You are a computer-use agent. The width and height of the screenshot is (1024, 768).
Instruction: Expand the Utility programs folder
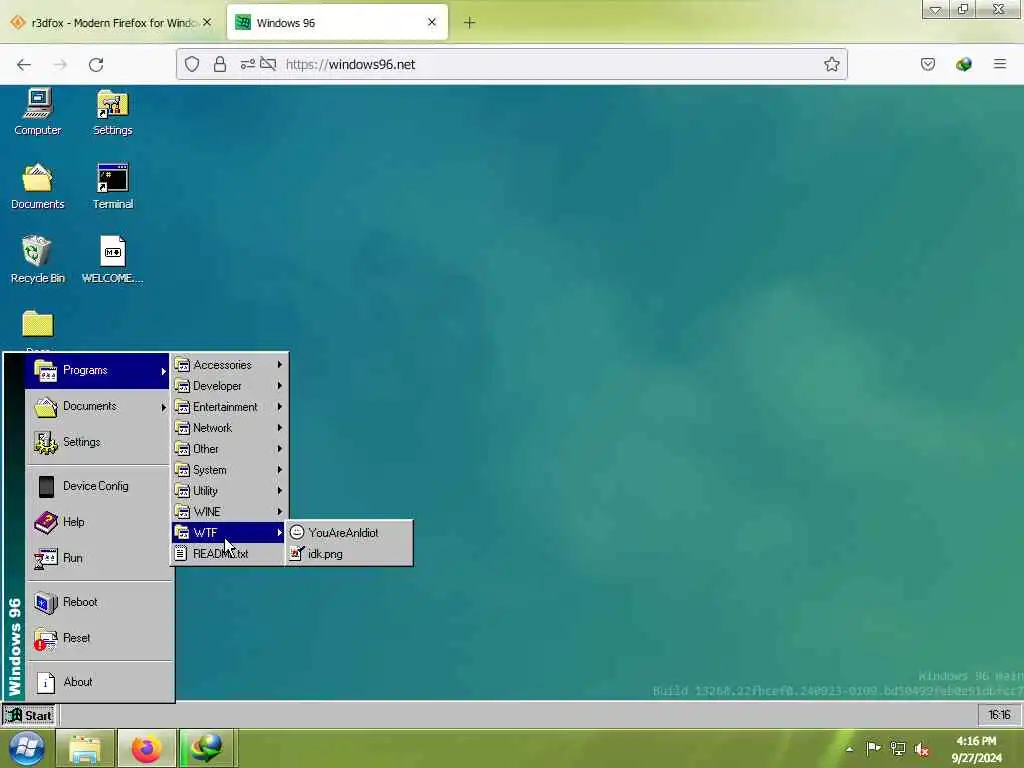[229, 490]
